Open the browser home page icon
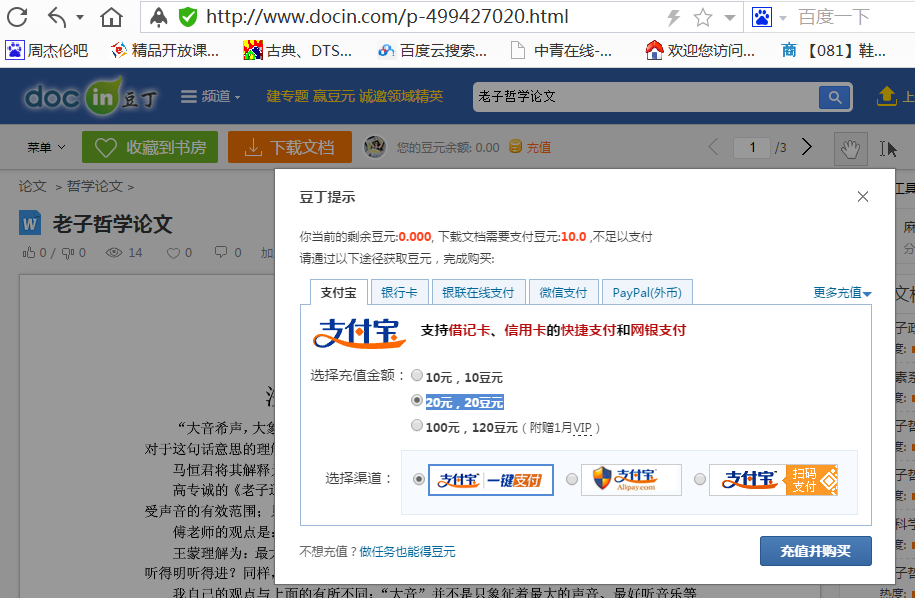The image size is (915, 598). click(x=111, y=17)
